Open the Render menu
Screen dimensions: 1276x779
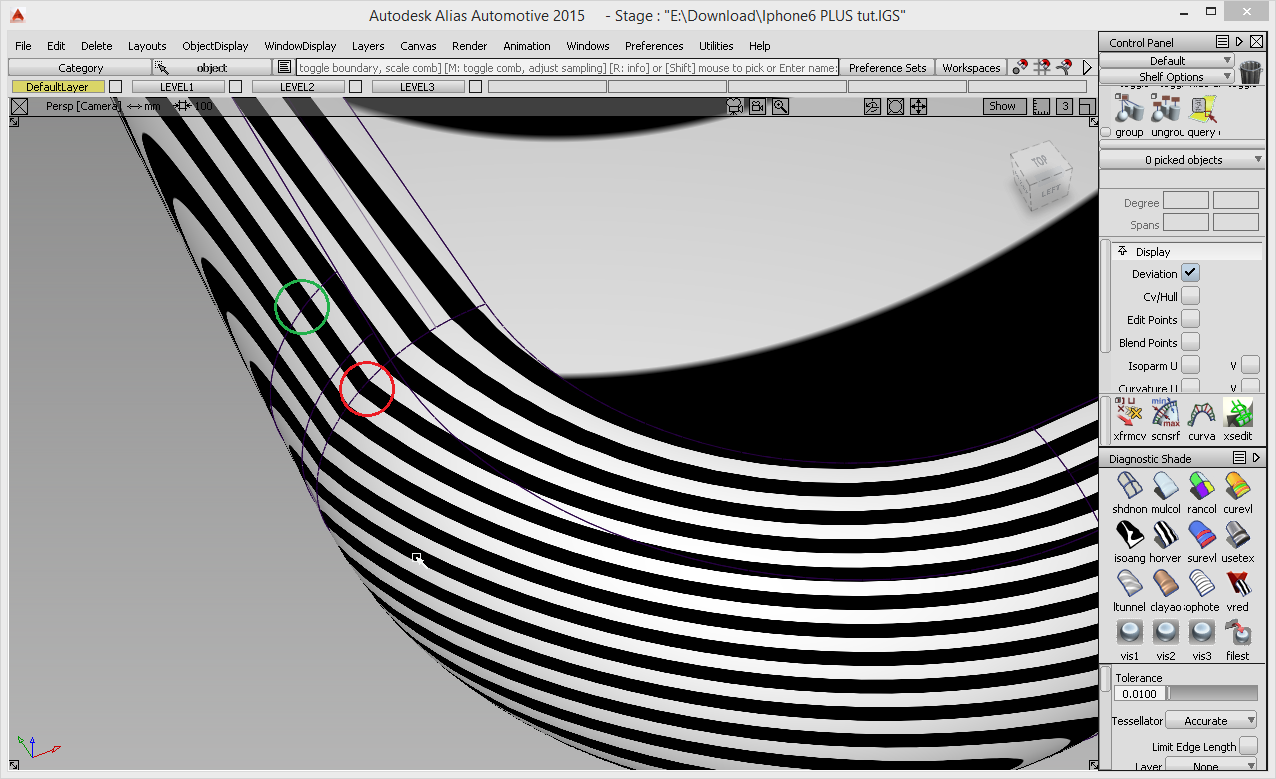pos(470,46)
